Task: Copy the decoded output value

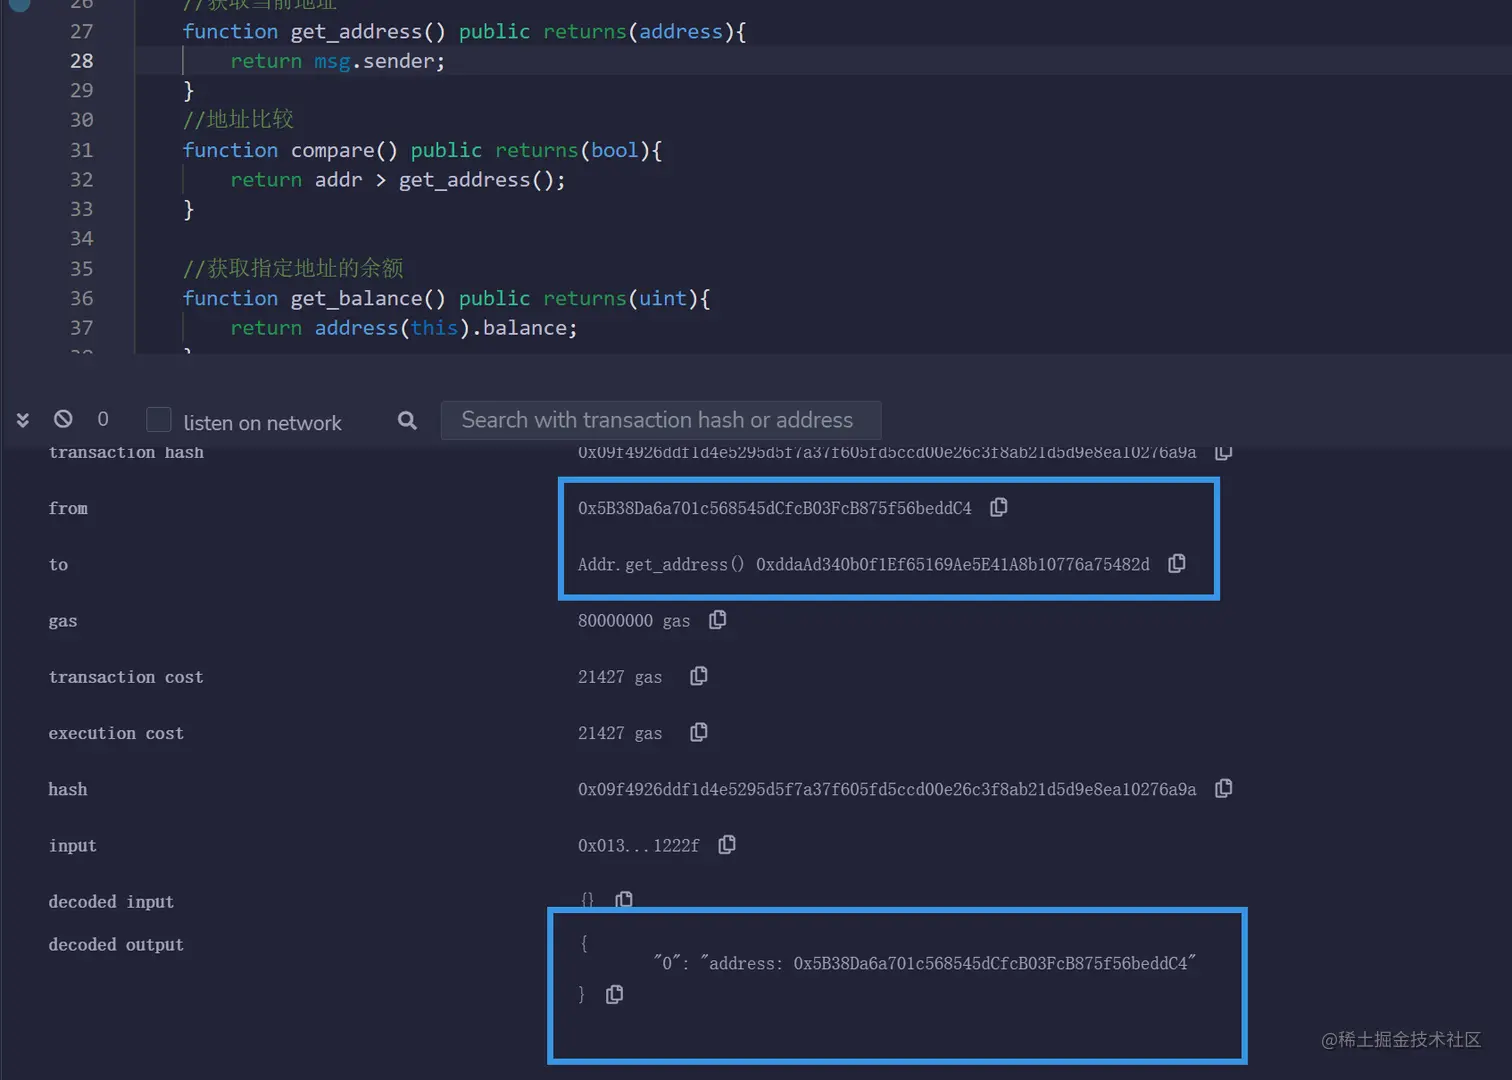Action: pyautogui.click(x=615, y=994)
